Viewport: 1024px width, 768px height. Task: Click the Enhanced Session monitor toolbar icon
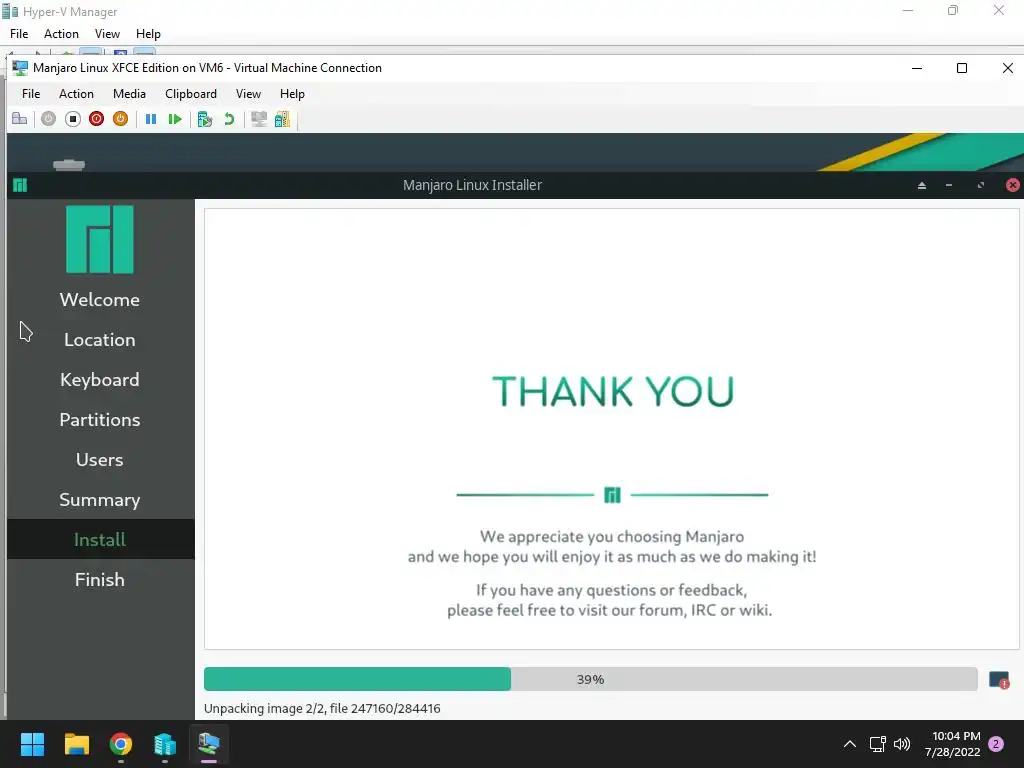[259, 119]
